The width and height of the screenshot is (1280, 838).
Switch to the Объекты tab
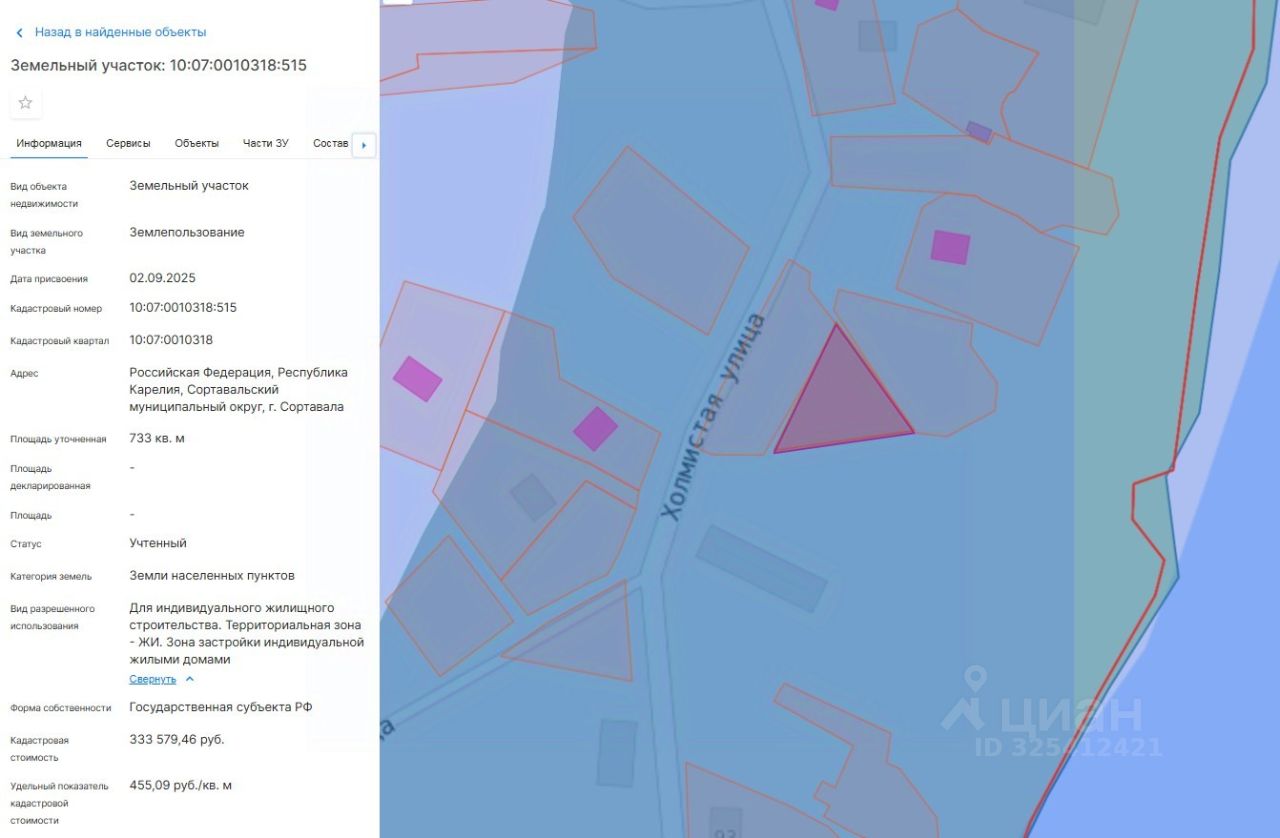pyautogui.click(x=197, y=143)
